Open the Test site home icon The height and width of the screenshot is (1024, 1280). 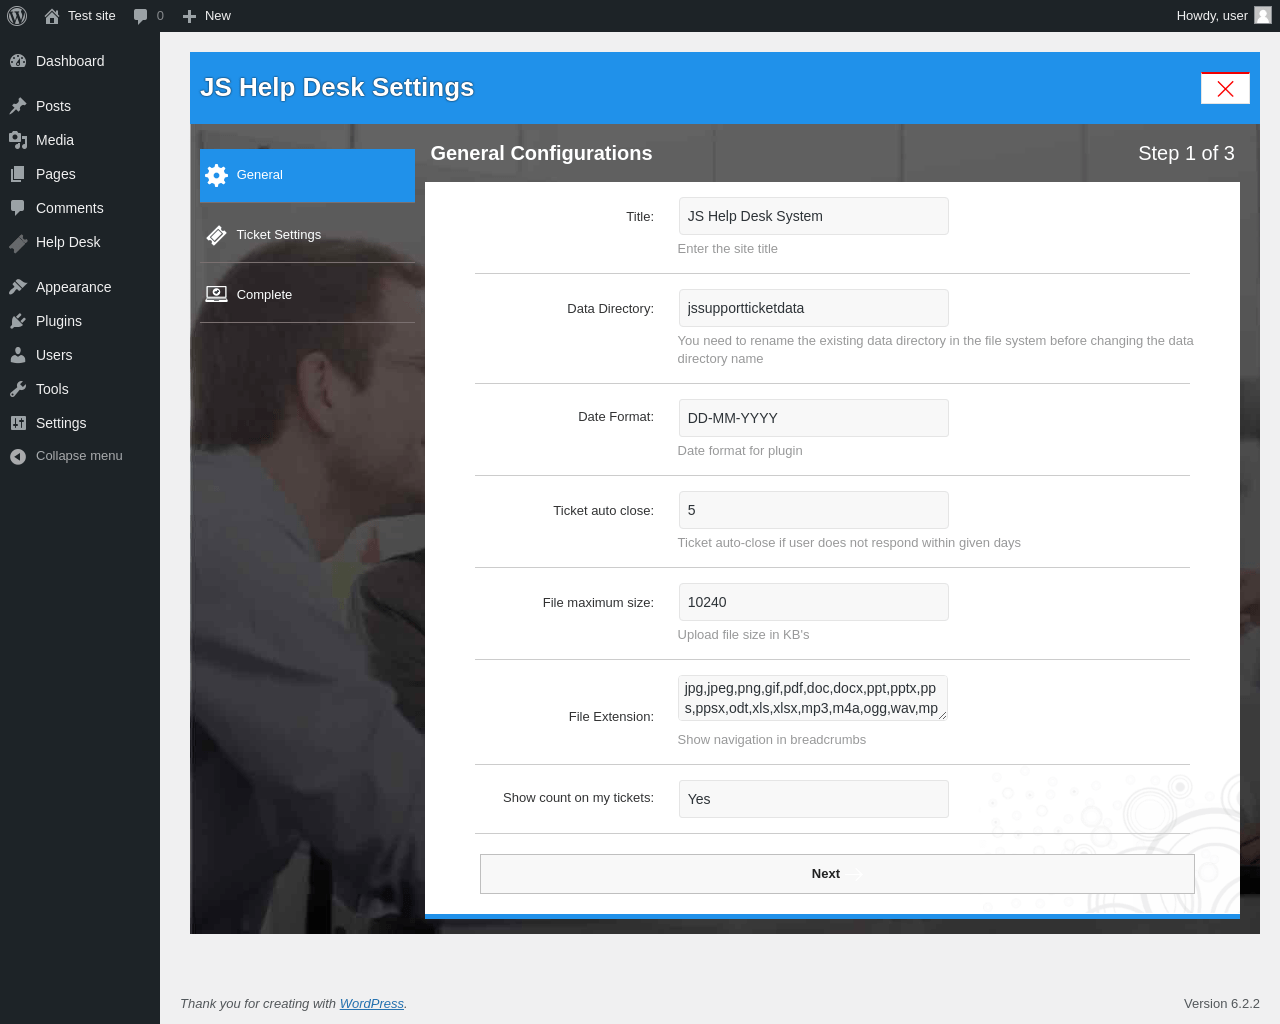pyautogui.click(x=52, y=16)
